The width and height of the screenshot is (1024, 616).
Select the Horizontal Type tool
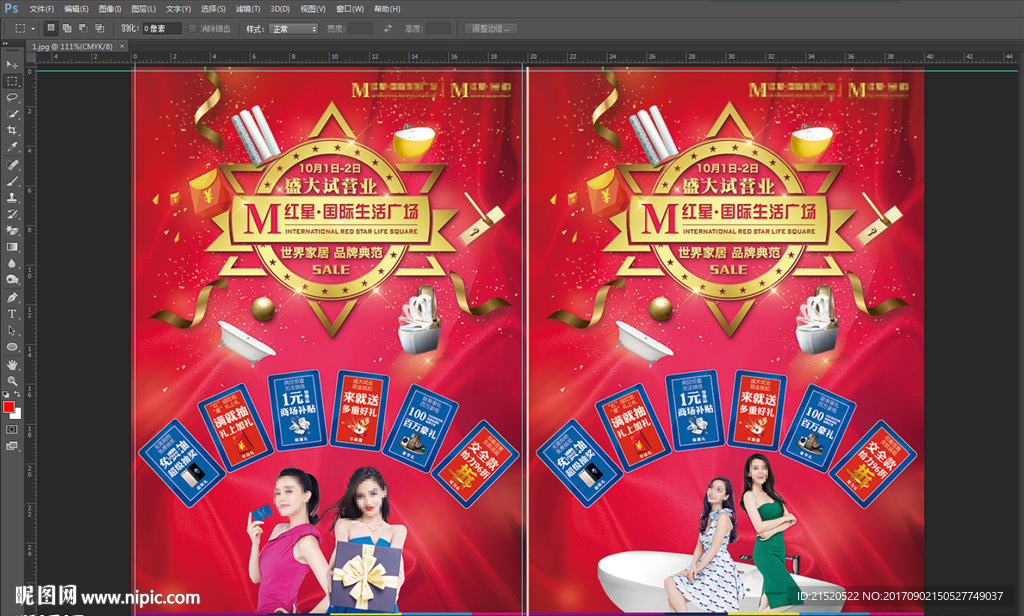[x=12, y=314]
